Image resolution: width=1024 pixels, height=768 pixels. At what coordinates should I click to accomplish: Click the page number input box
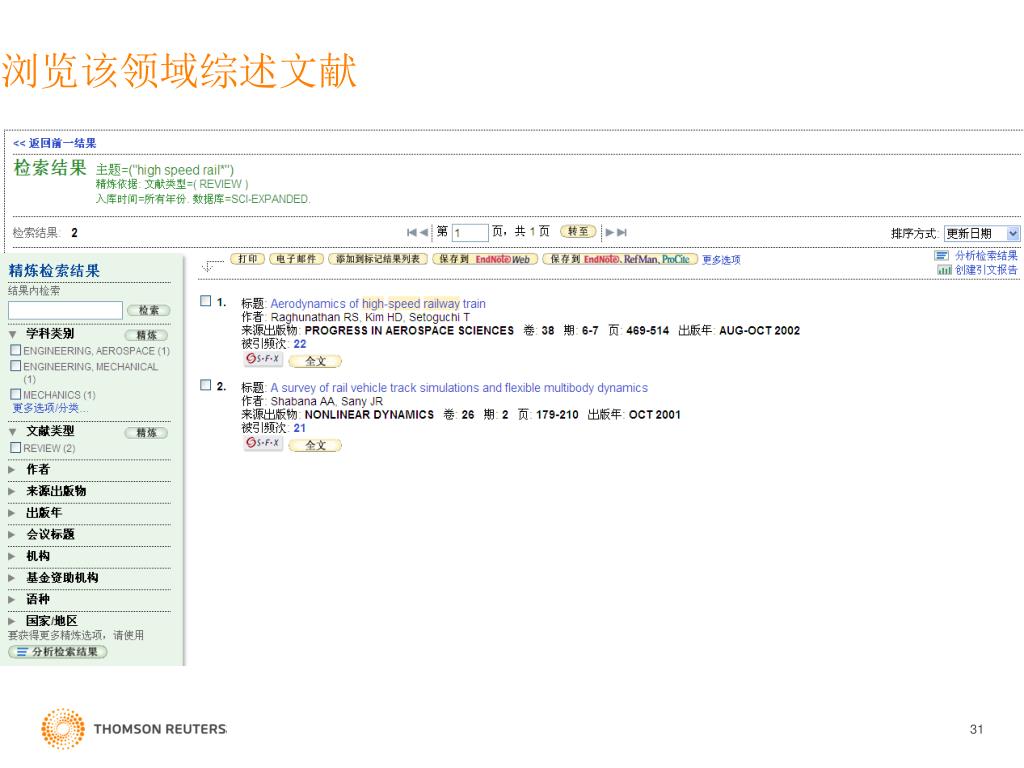click(468, 233)
